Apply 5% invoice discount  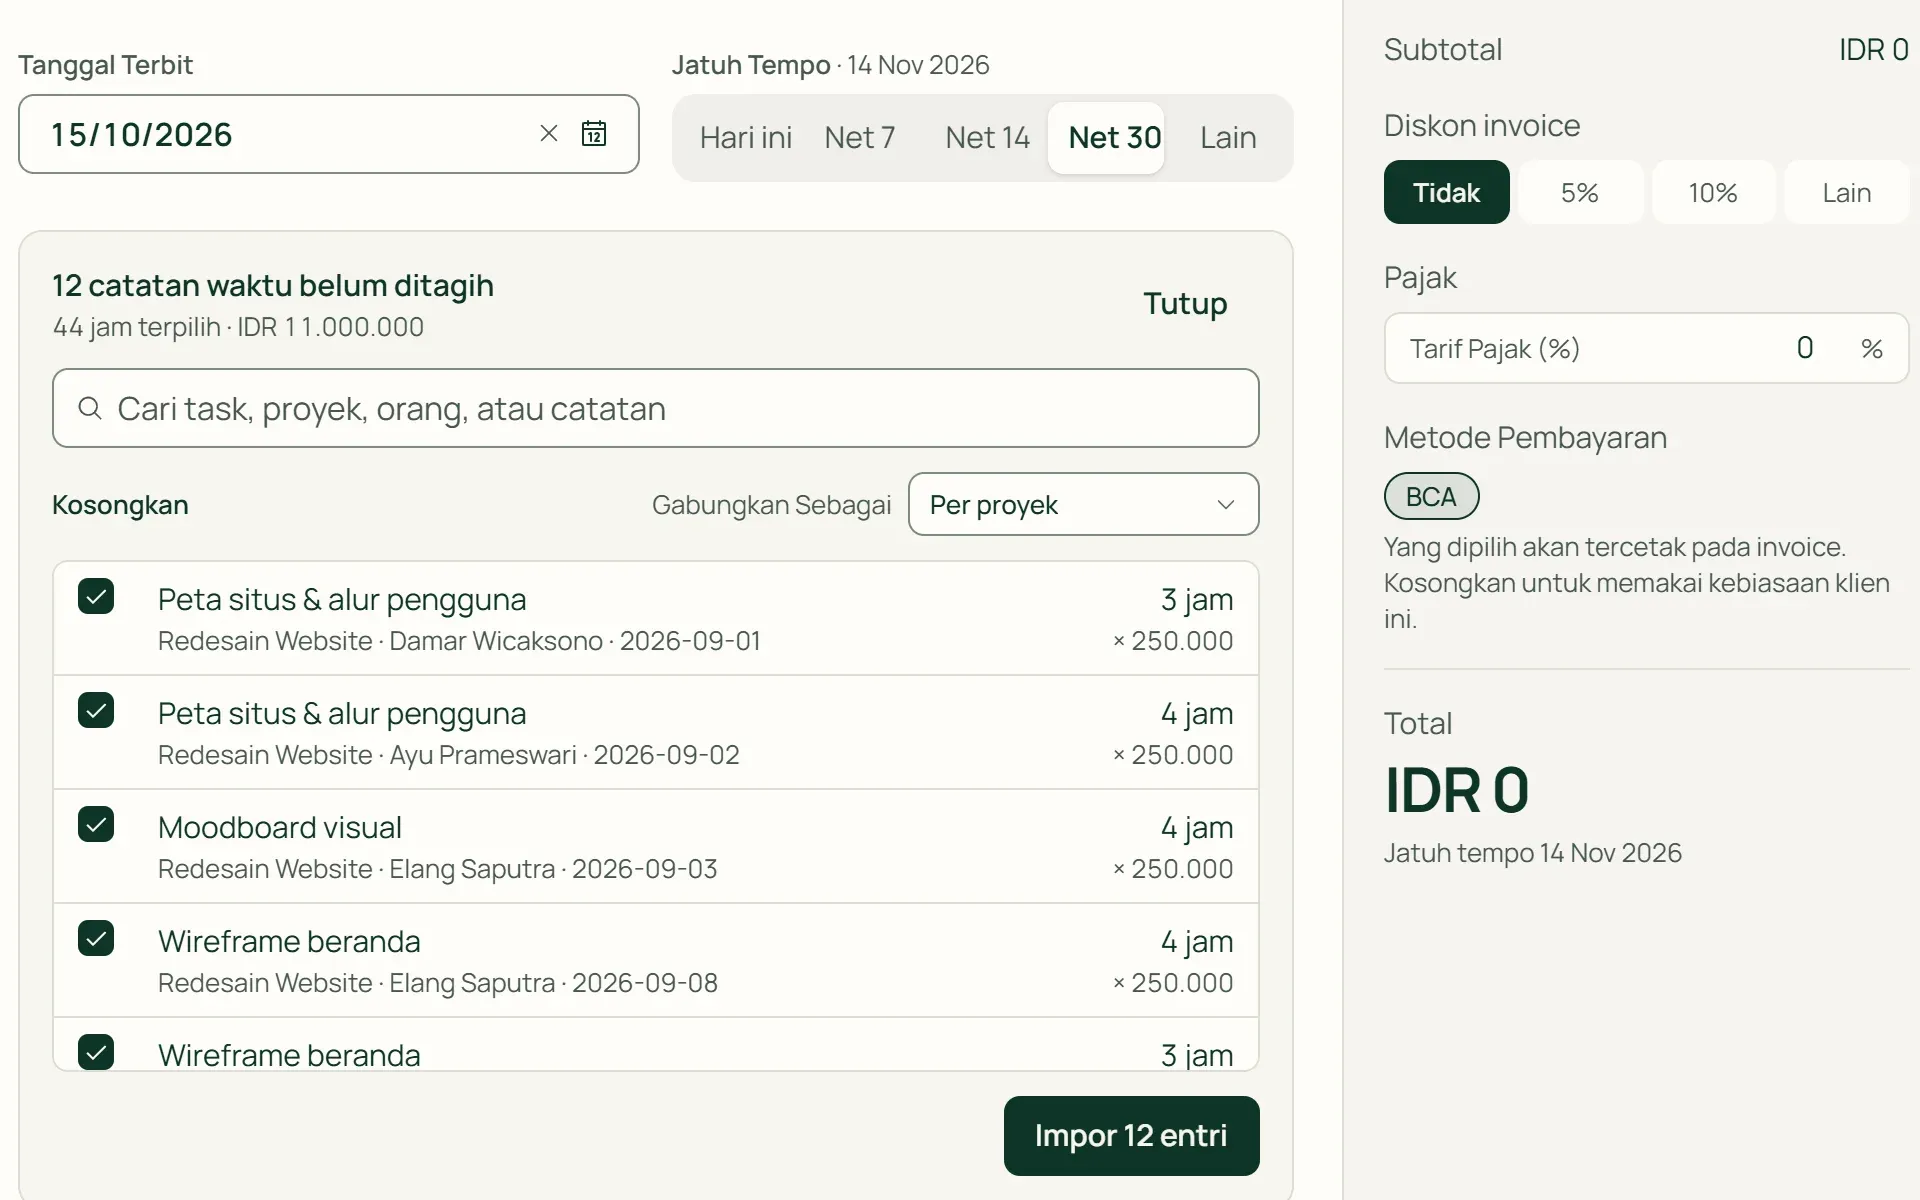pyautogui.click(x=1580, y=192)
